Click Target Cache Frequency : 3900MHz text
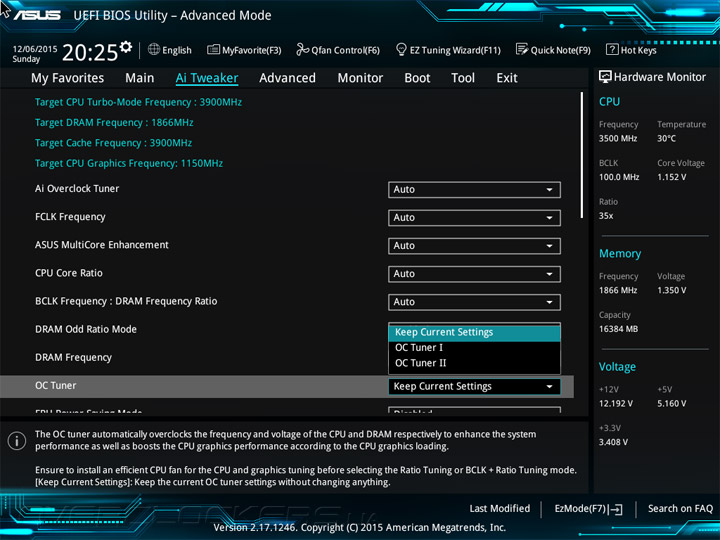The width and height of the screenshot is (720, 540). point(113,143)
